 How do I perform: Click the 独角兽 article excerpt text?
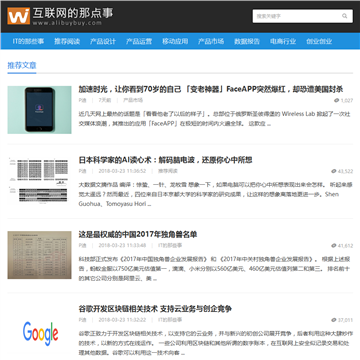coord(215,269)
